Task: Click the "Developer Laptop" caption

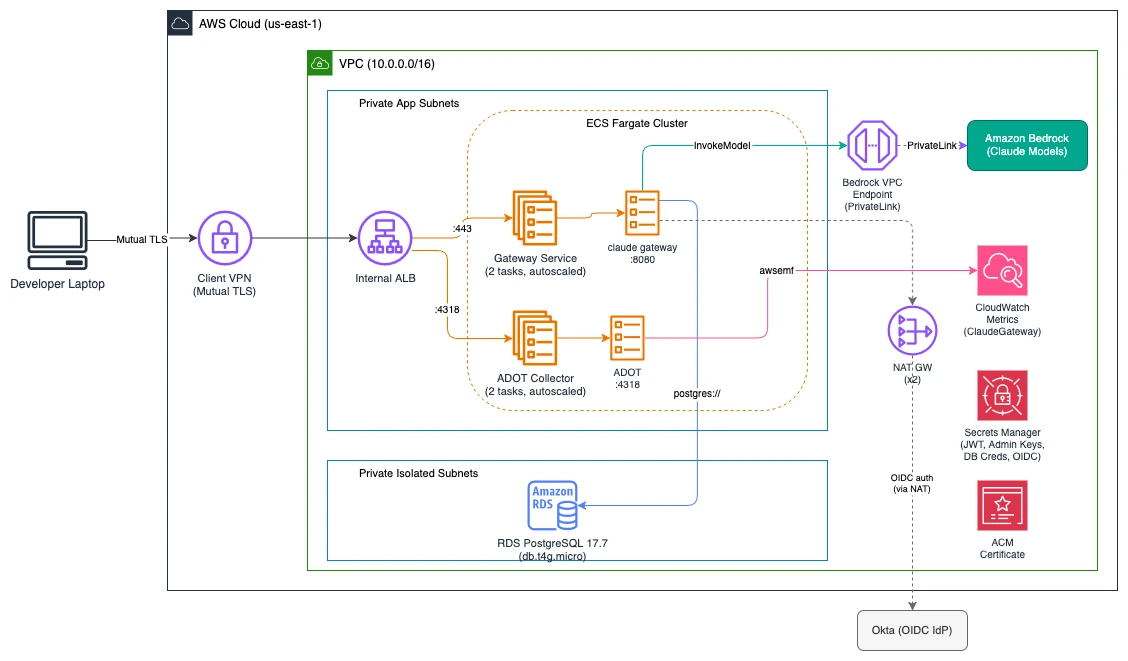Action: (x=58, y=284)
